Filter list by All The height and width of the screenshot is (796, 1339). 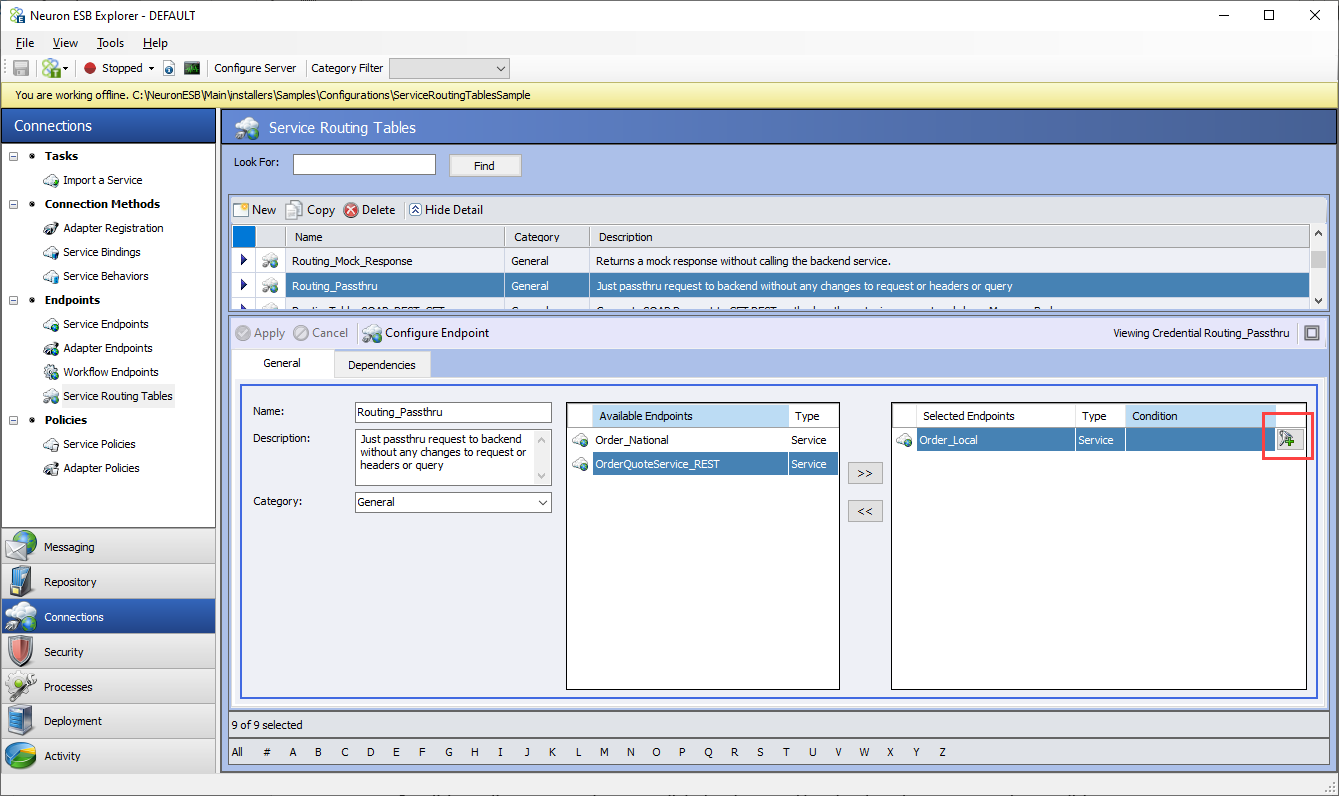pyautogui.click(x=237, y=752)
